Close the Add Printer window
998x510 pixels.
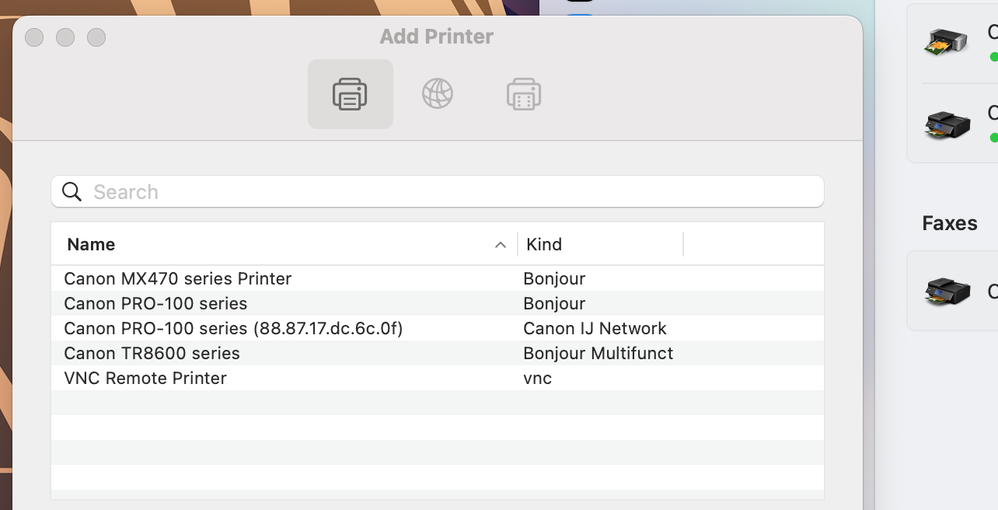[x=34, y=37]
